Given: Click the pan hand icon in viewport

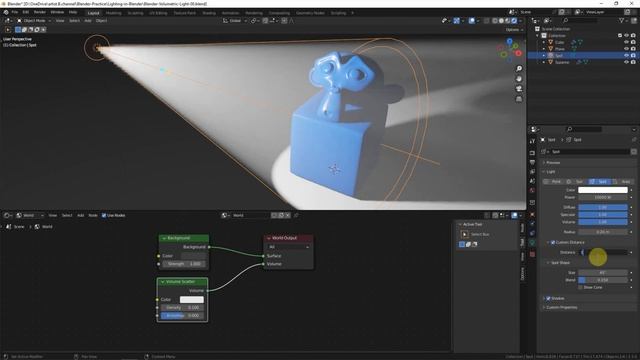Looking at the screenshot, I should [519, 79].
